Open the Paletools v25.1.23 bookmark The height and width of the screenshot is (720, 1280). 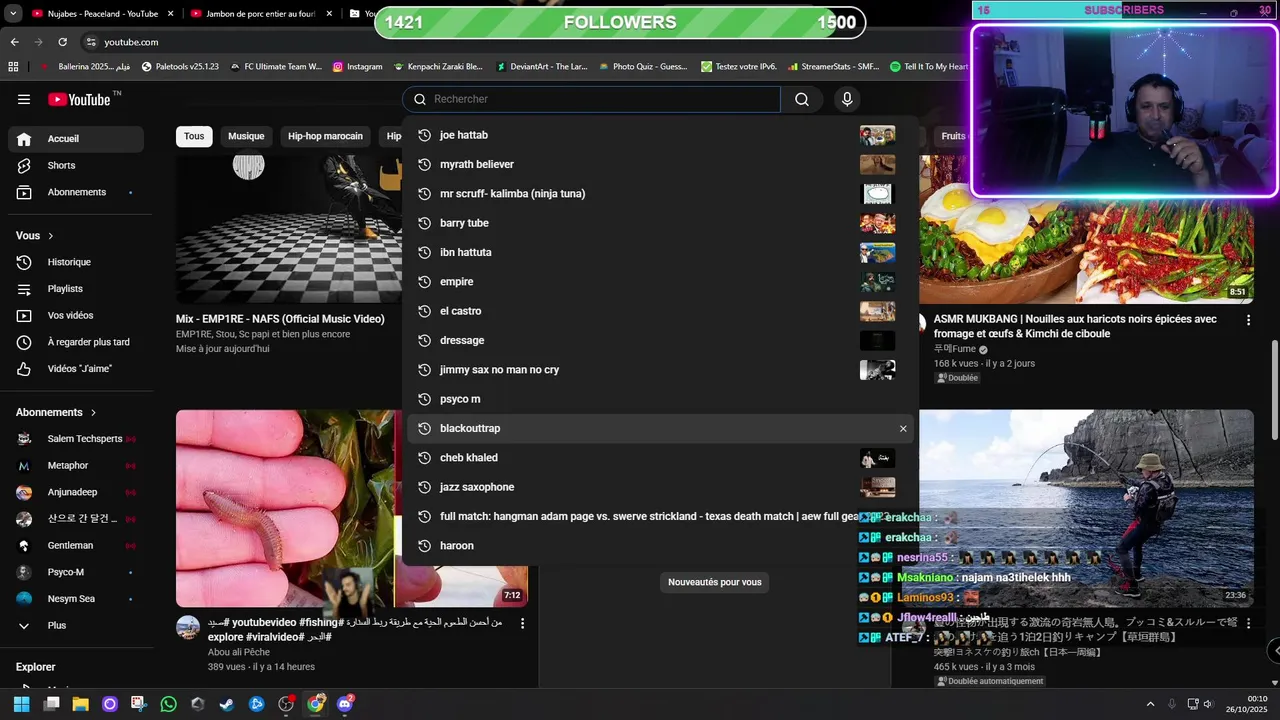pyautogui.click(x=180, y=67)
